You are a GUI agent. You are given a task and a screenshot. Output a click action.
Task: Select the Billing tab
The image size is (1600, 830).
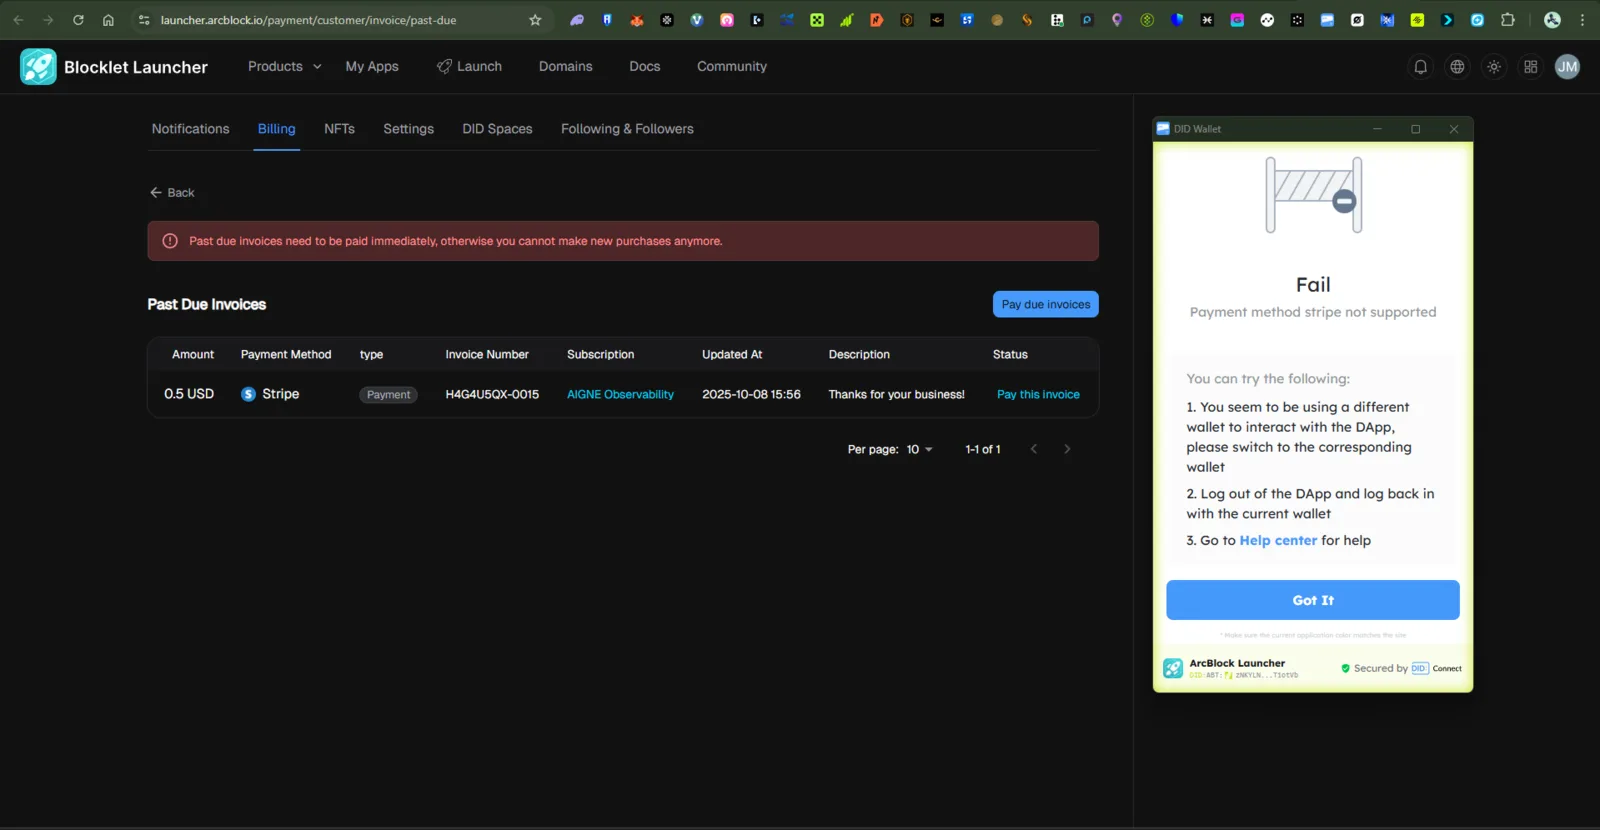[277, 129]
